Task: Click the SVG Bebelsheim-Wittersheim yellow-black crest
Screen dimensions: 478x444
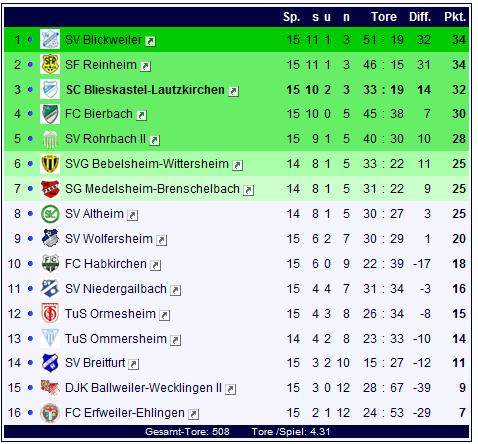Action: click(x=50, y=164)
